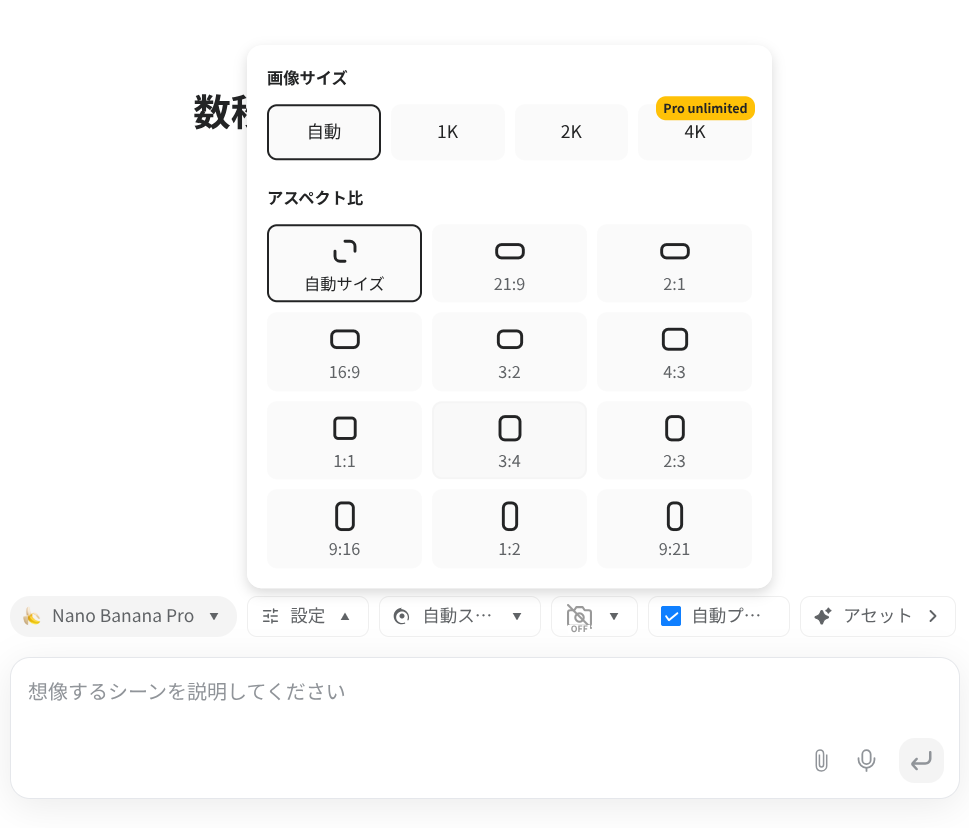This screenshot has height=828, width=969.
Task: Pick the 1:1 square aspect ratio
Action: click(x=344, y=440)
